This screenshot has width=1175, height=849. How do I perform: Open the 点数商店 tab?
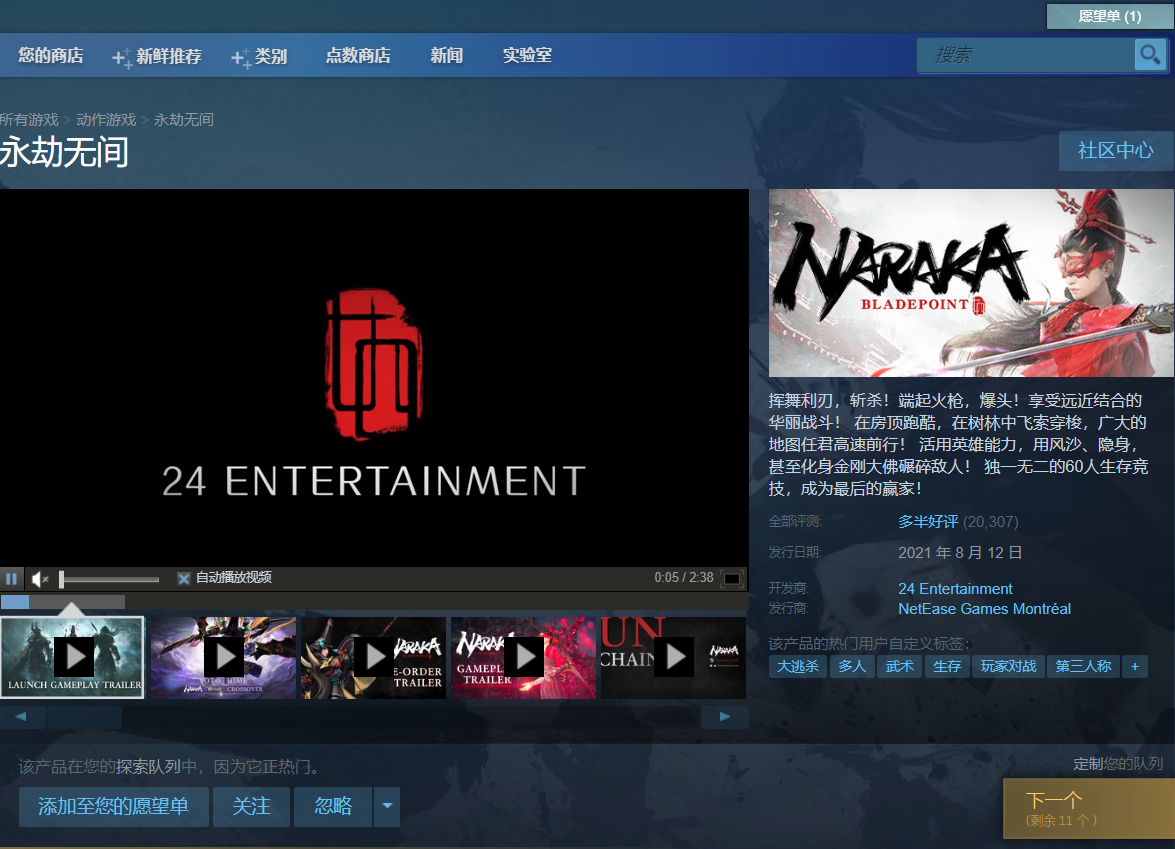(x=358, y=55)
